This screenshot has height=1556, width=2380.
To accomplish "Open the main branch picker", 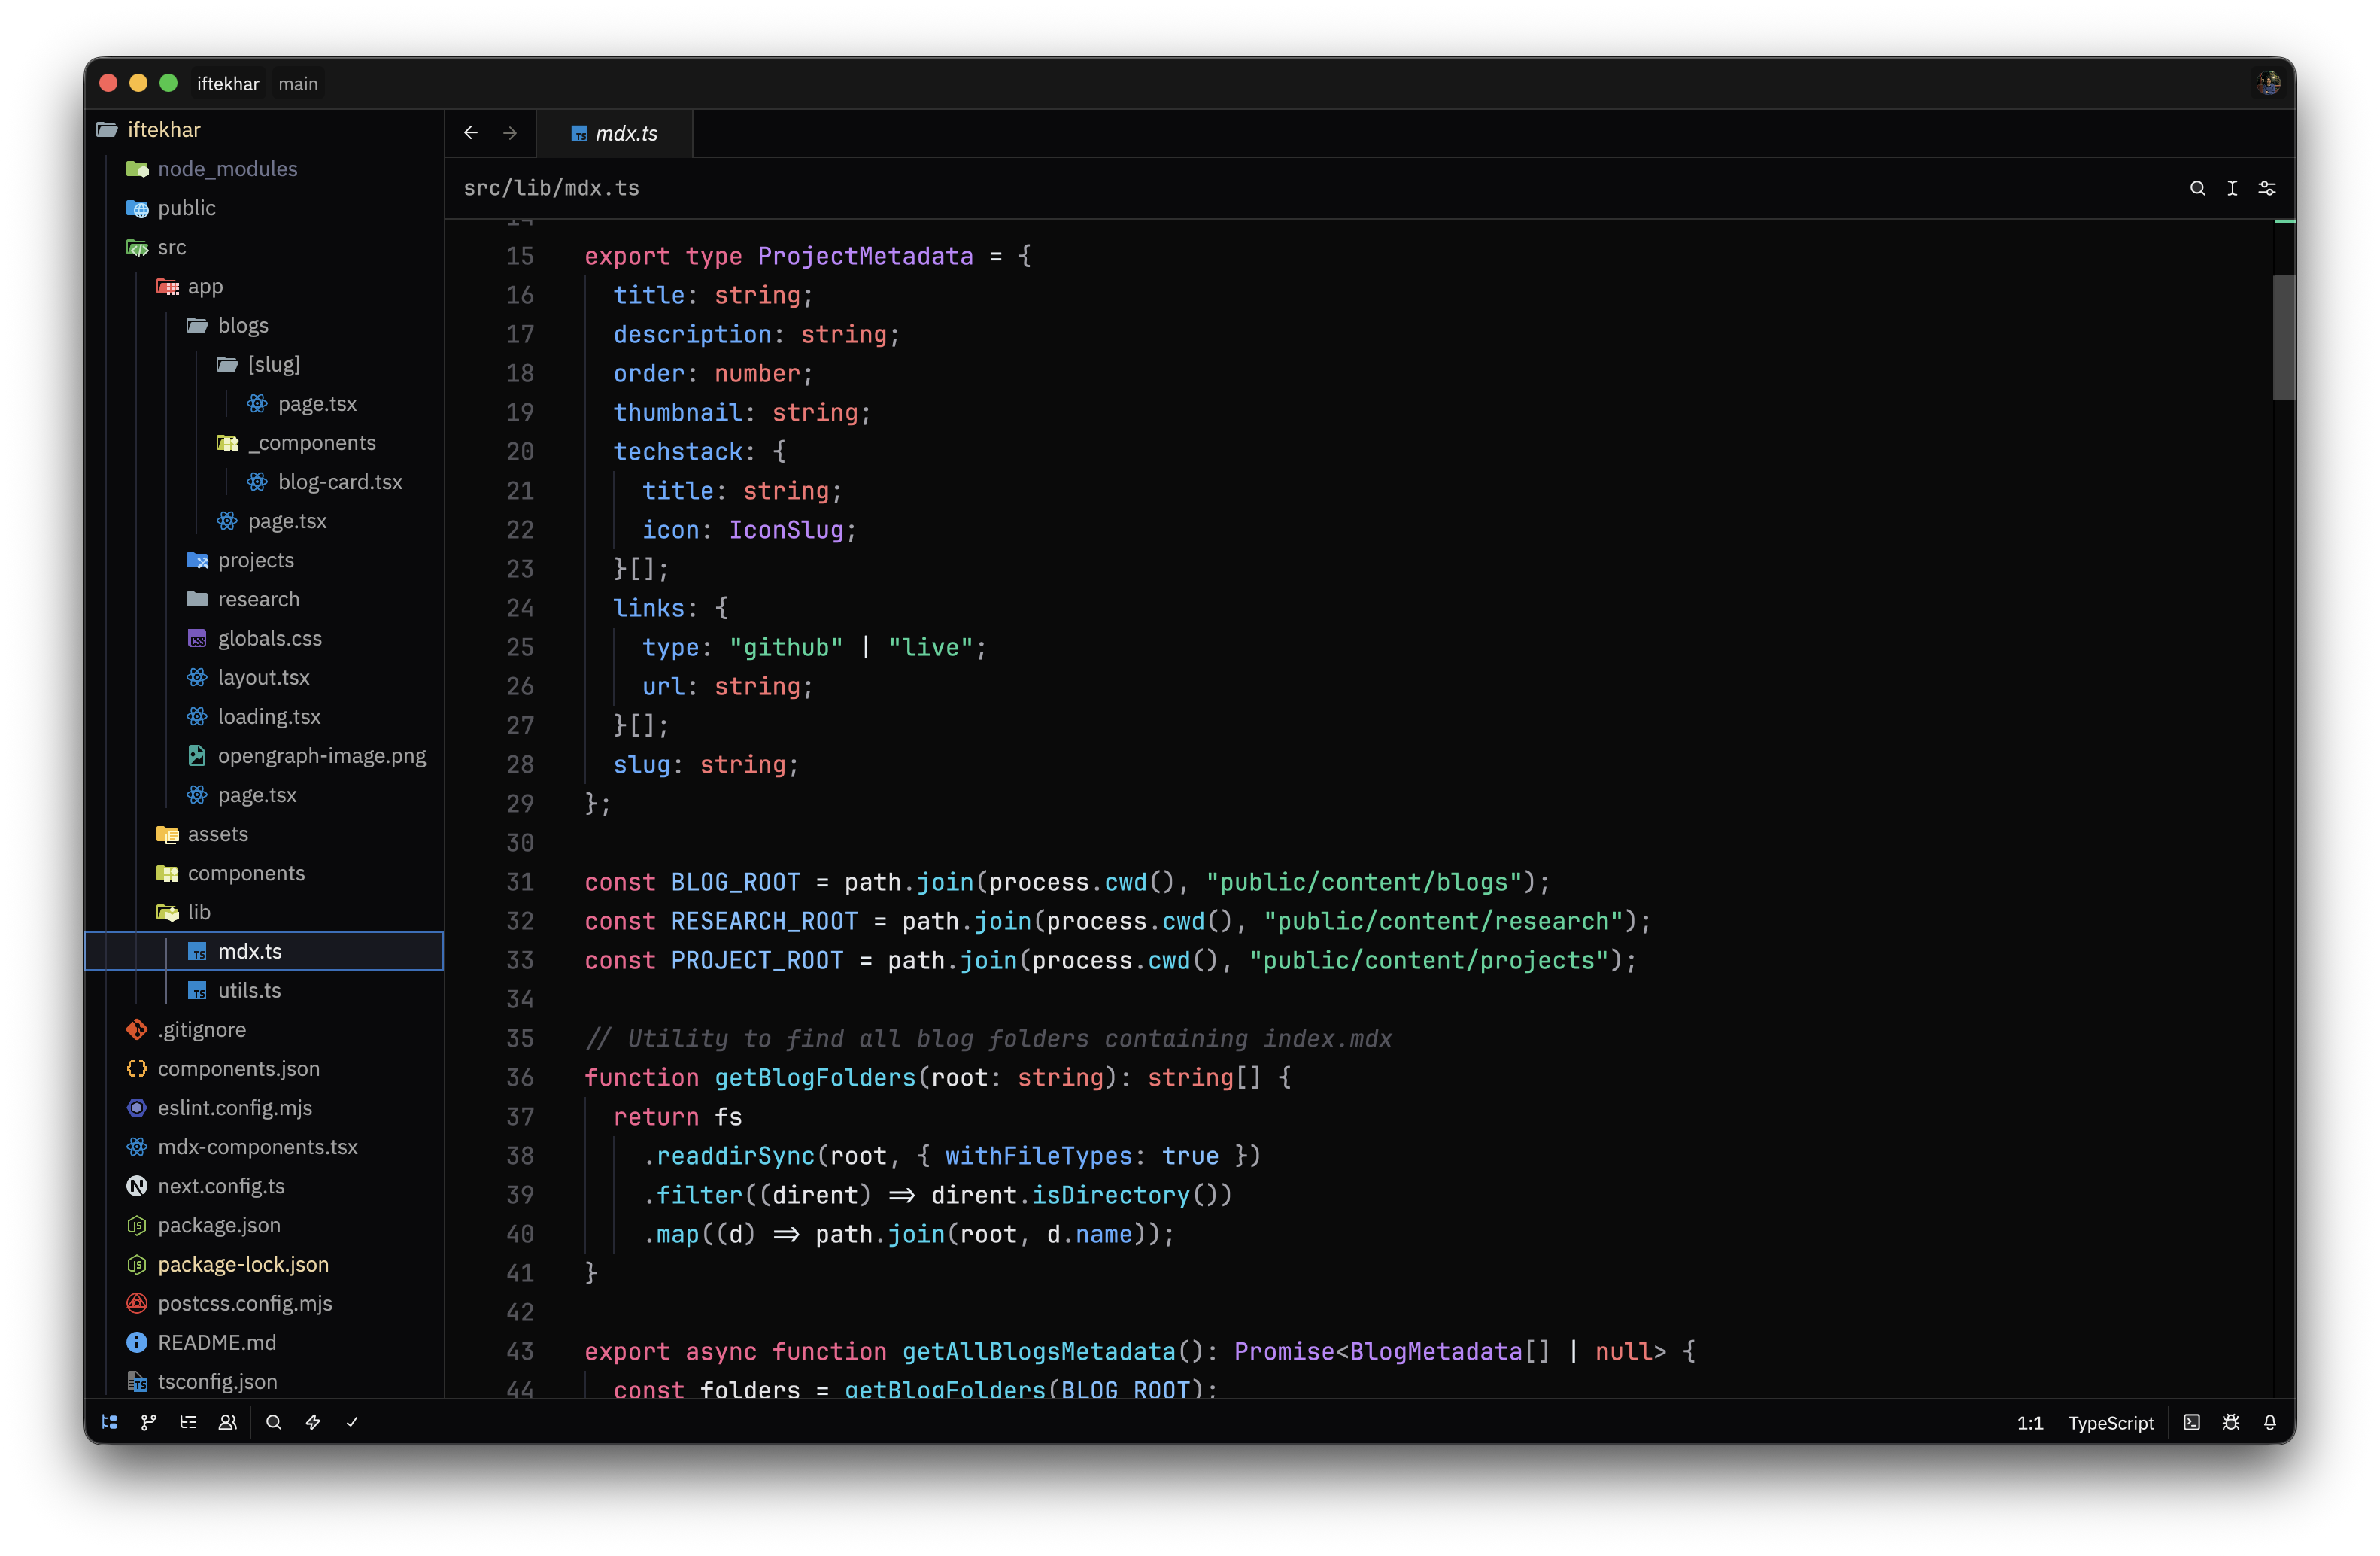I will [298, 84].
